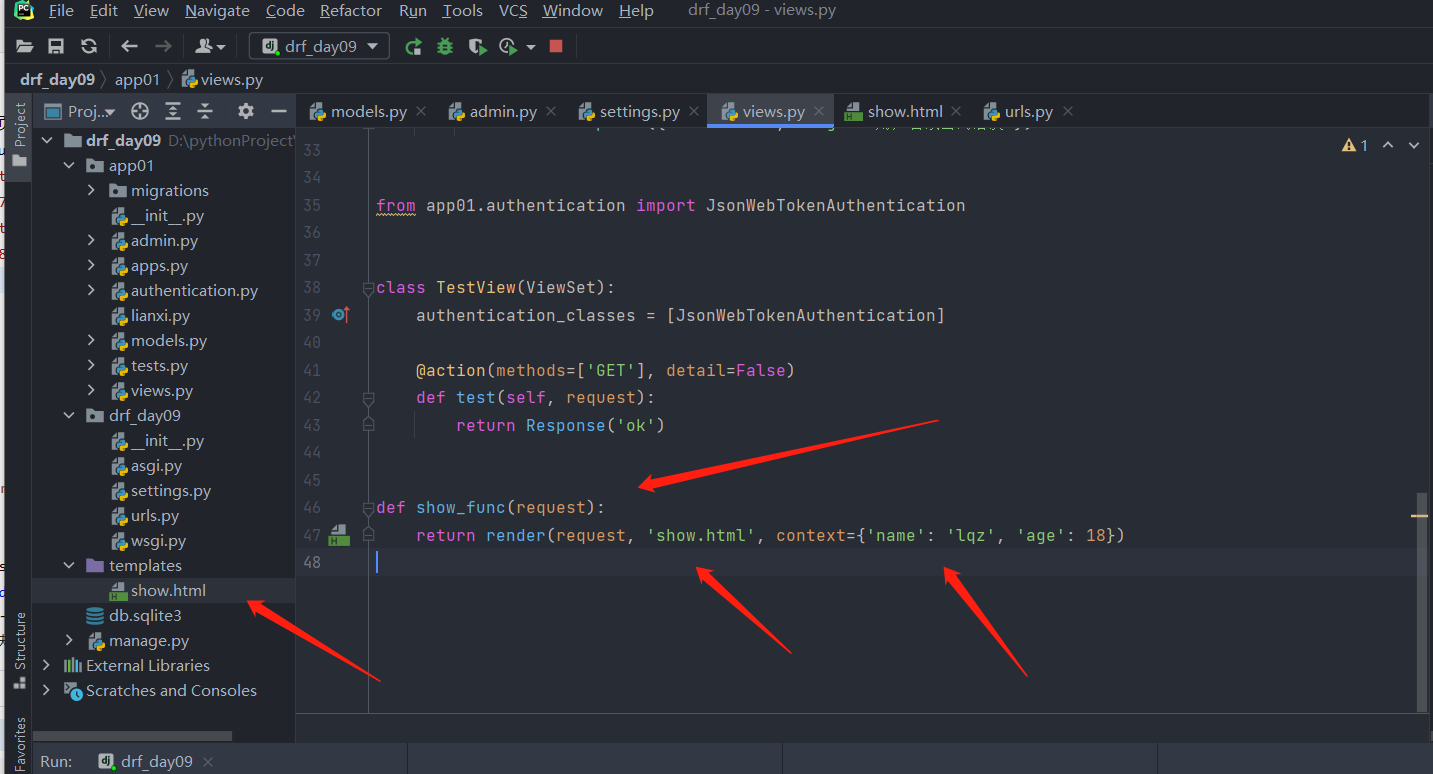Viewport: 1433px width, 774px height.
Task: Go to next highlighted error arrow
Action: (1414, 145)
